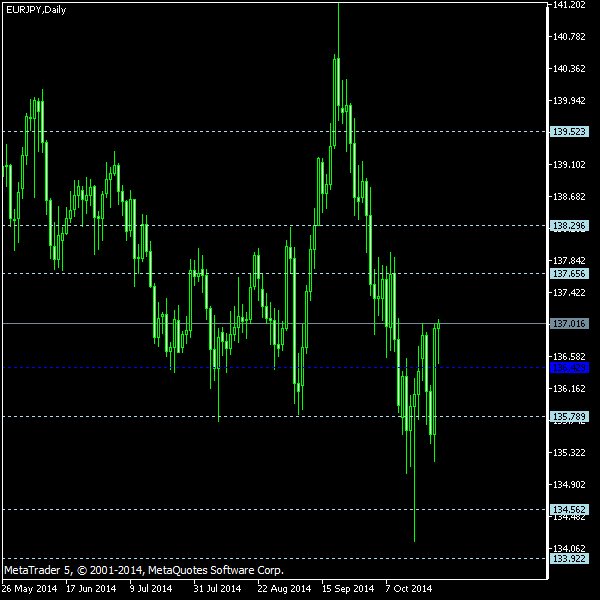Click the 139.523 pivot level price label

pyautogui.click(x=569, y=132)
